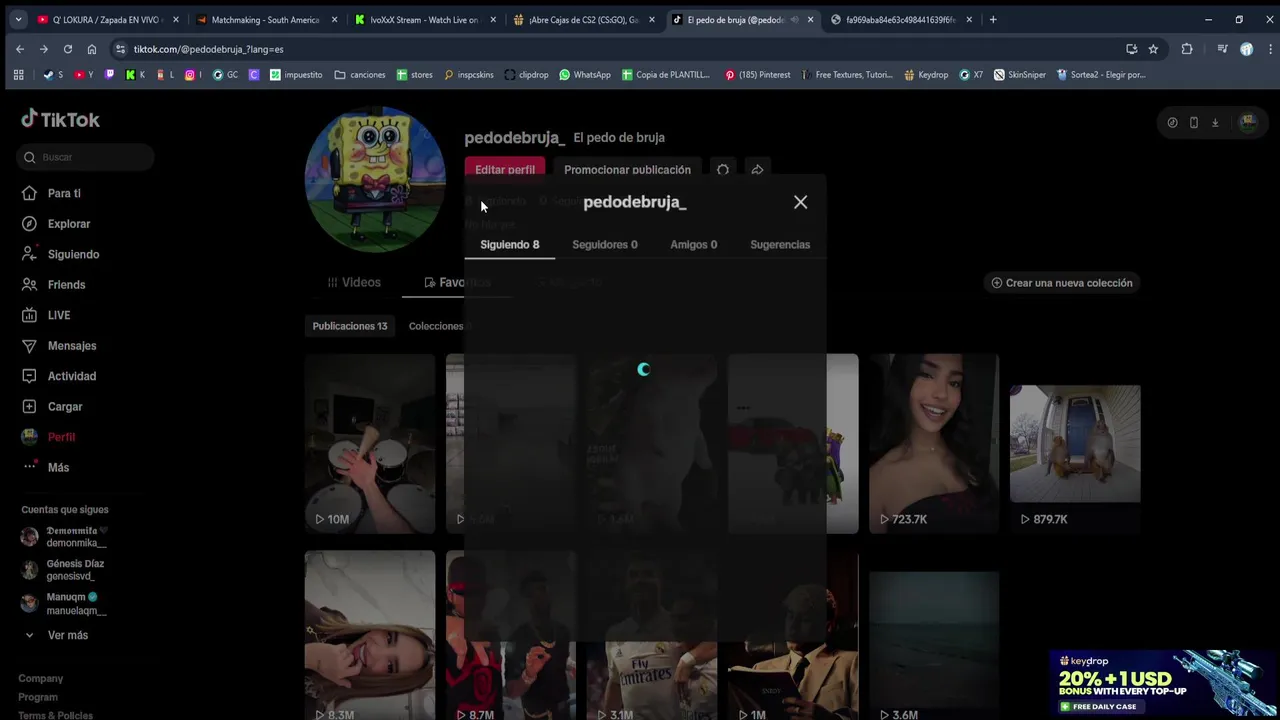Screen dimensions: 1280x720
Task: Open the browser tab search dropdown
Action: coord(18,19)
